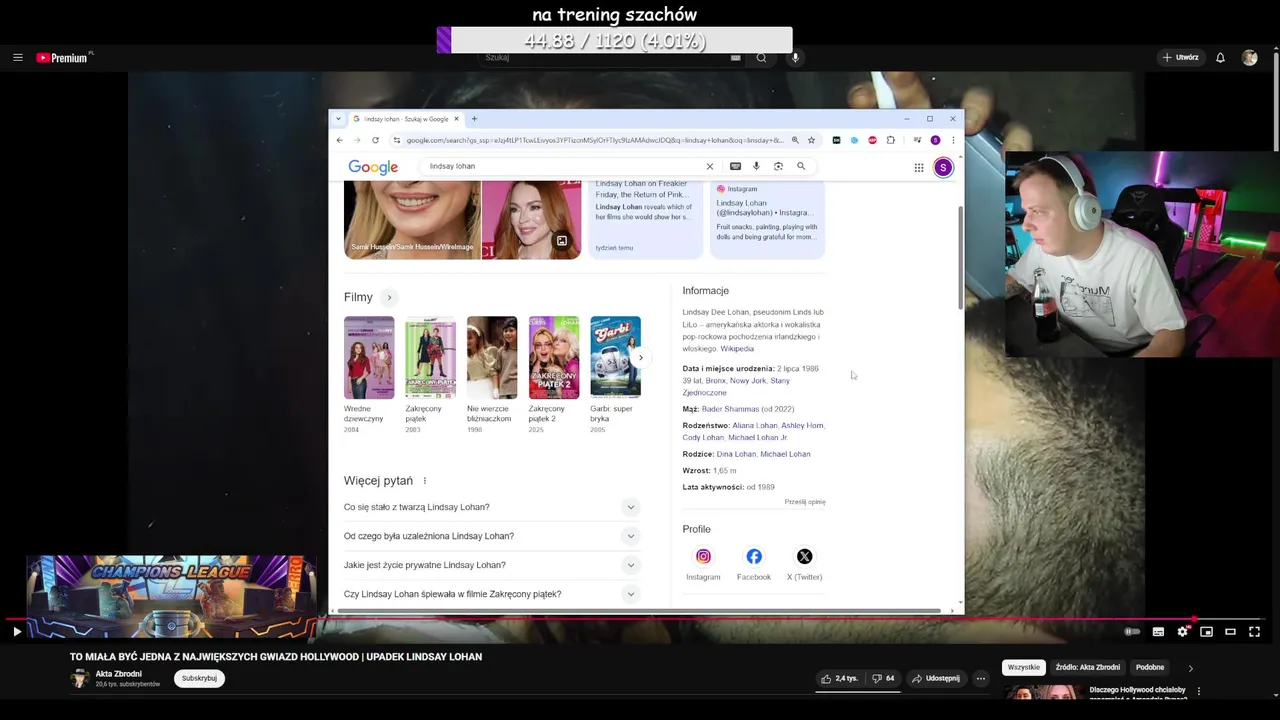Select the Źródło: Akta Zbrodni chip
The height and width of the screenshot is (720, 1280).
pyautogui.click(x=1087, y=667)
